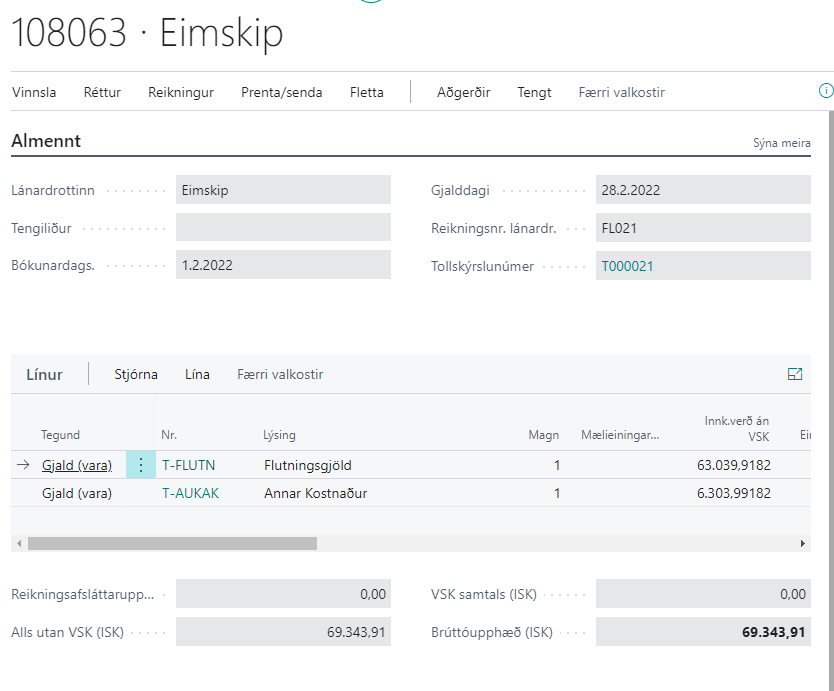Click the information icon at top right
Image resolution: width=834 pixels, height=691 pixels.
coord(826,91)
